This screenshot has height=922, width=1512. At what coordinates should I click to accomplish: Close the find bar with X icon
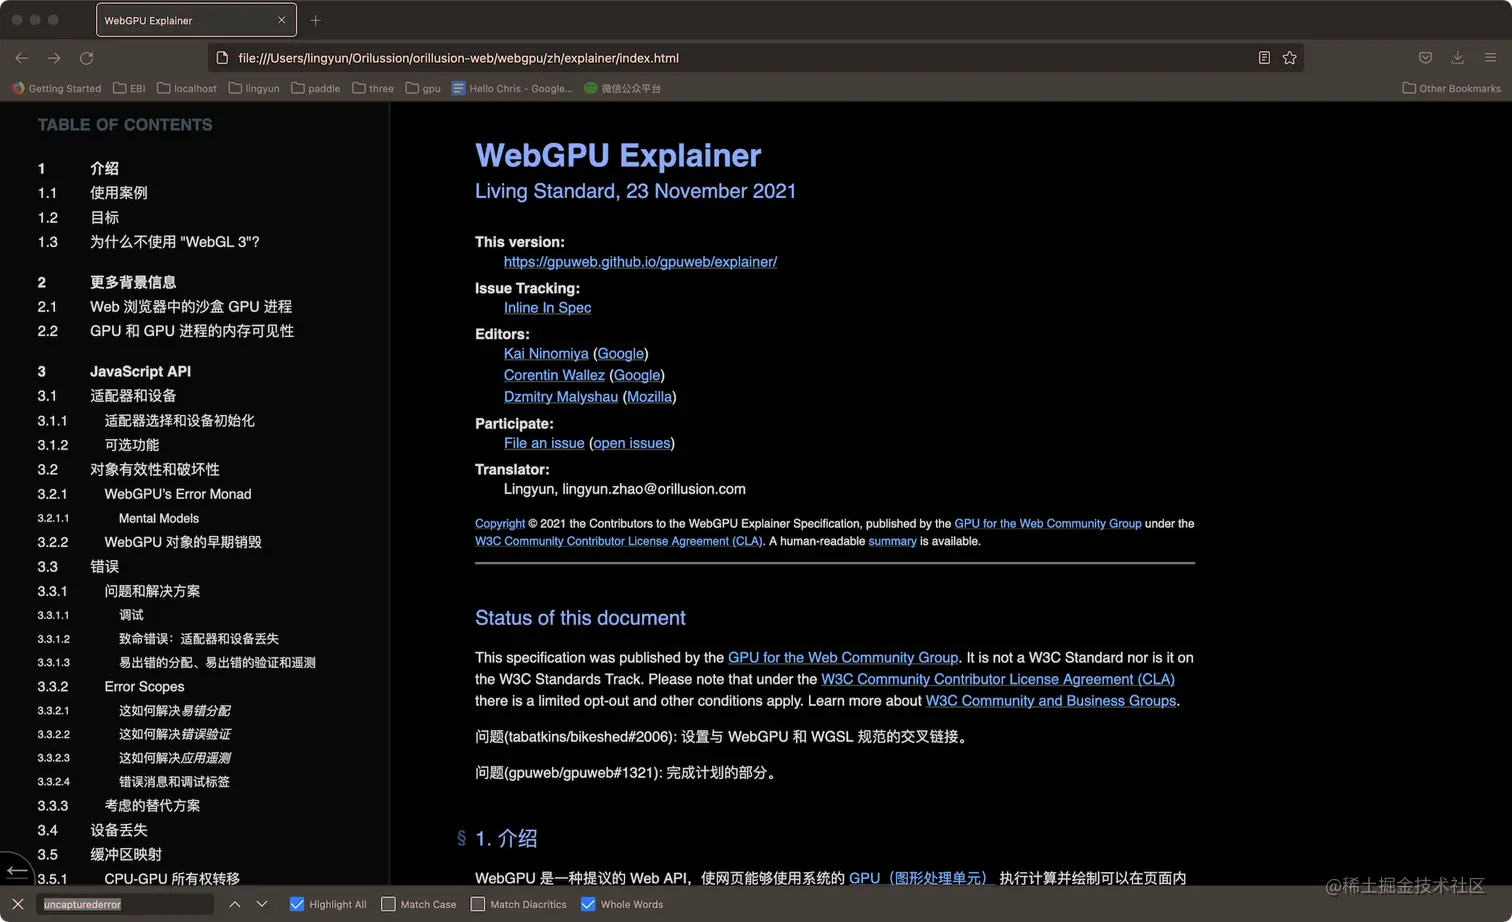[18, 904]
